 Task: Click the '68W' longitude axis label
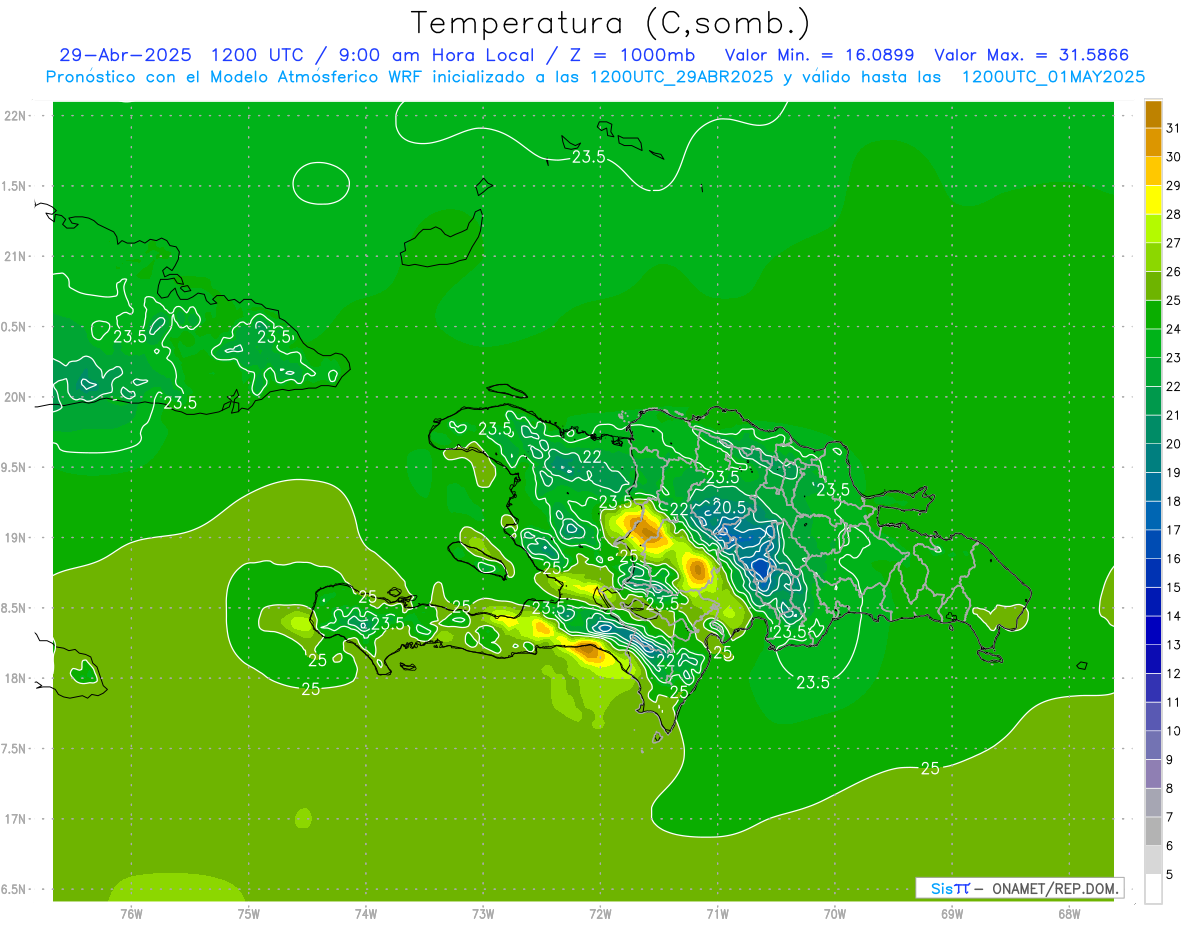click(1069, 914)
